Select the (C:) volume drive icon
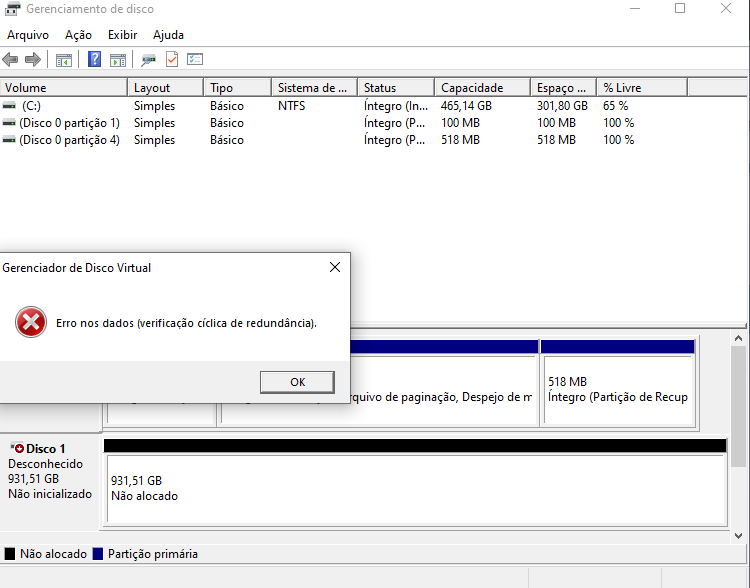 pyautogui.click(x=9, y=106)
